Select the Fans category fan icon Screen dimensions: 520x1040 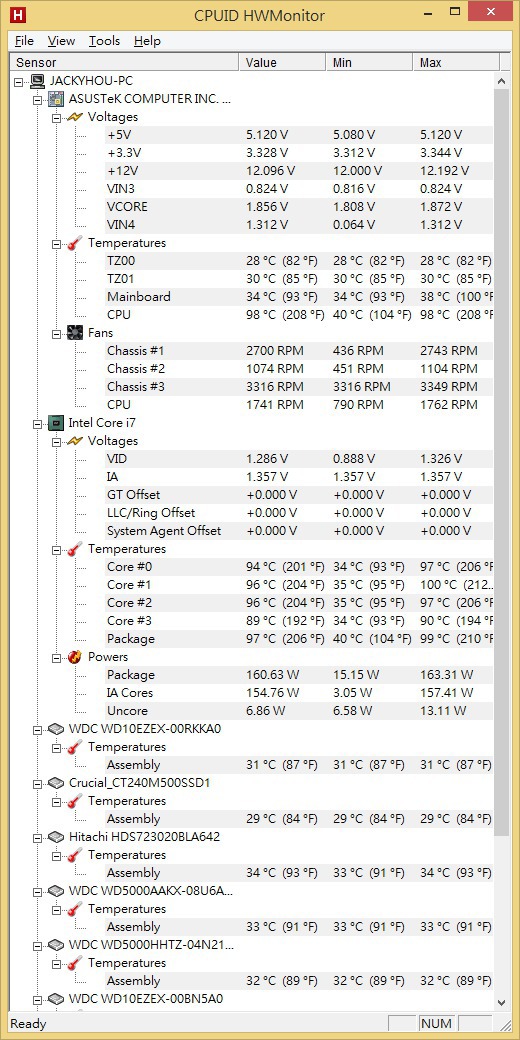point(76,332)
